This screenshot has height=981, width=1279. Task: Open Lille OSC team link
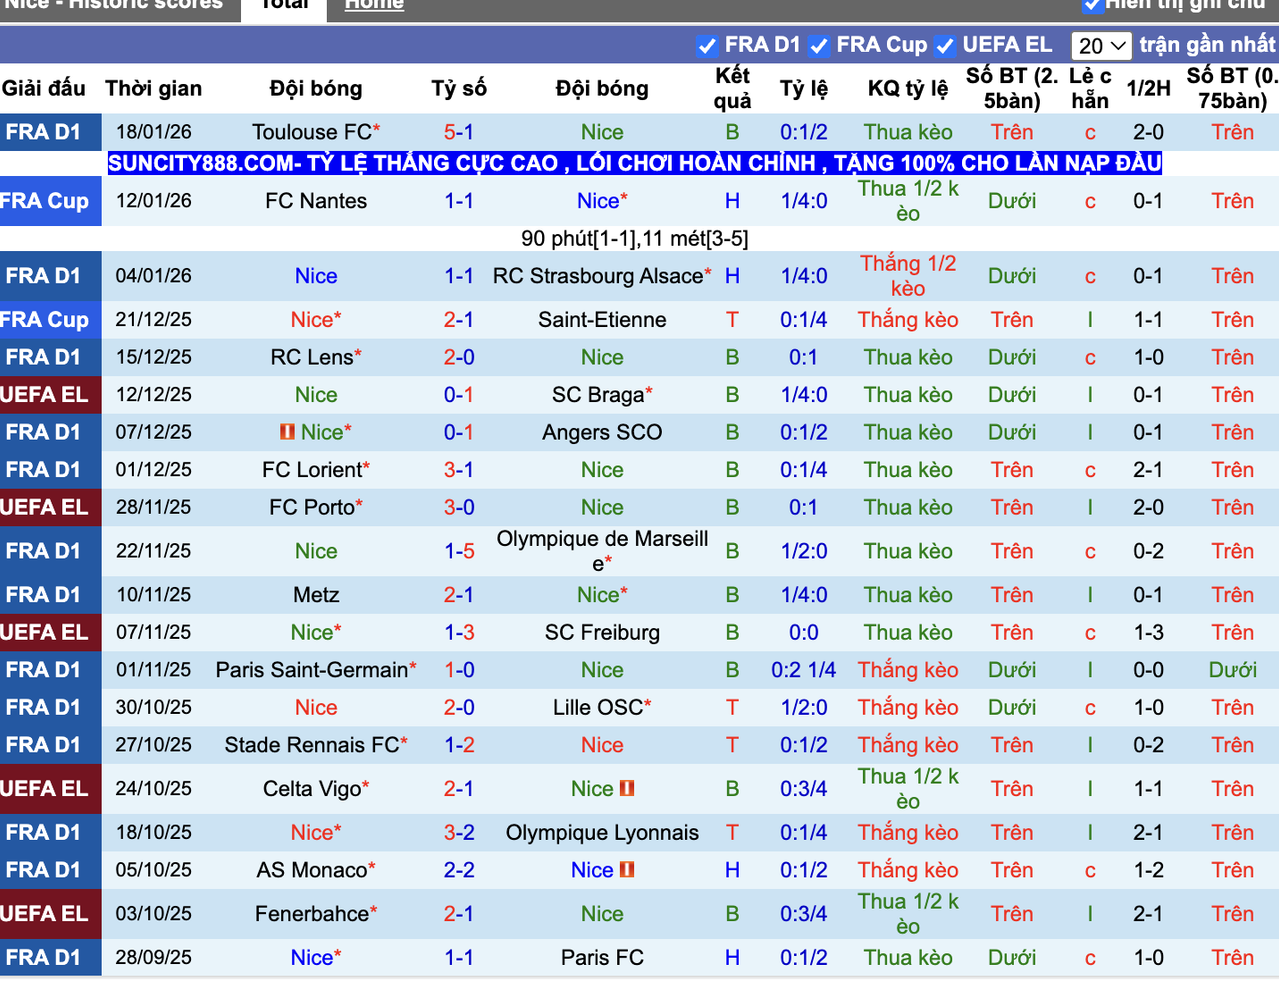pyautogui.click(x=598, y=707)
